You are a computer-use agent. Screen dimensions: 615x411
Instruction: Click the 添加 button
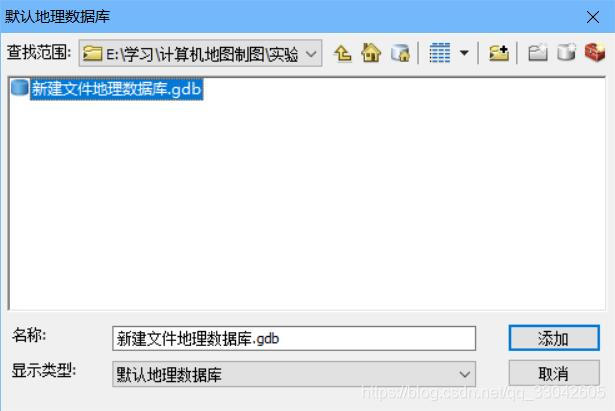click(x=554, y=338)
